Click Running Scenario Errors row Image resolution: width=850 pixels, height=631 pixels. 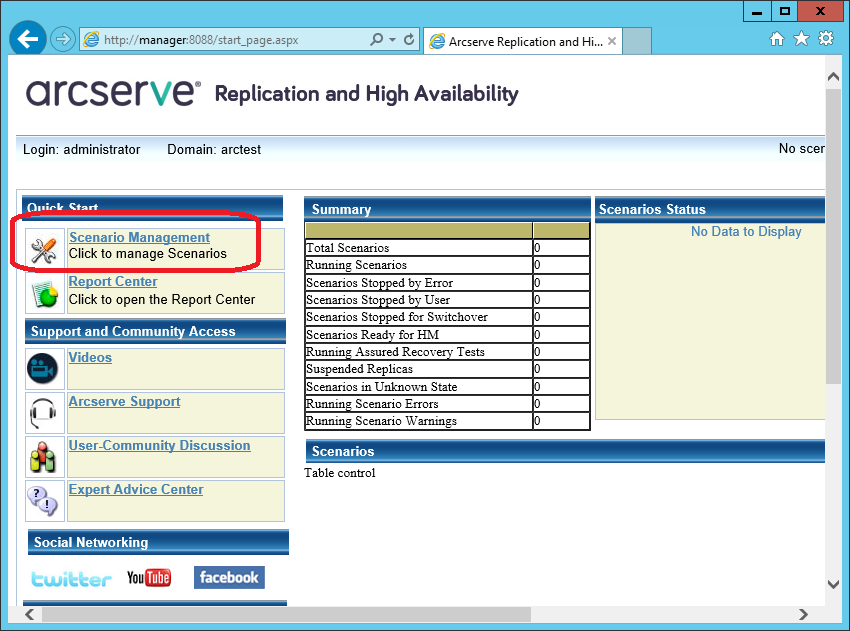[447, 404]
